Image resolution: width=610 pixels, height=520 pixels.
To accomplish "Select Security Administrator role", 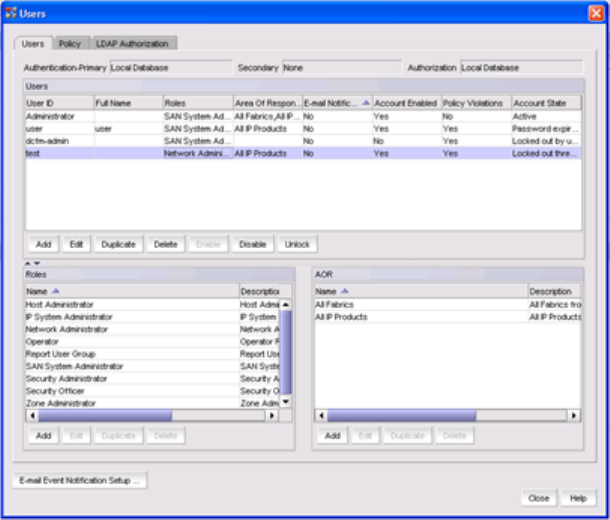I will coord(152,379).
